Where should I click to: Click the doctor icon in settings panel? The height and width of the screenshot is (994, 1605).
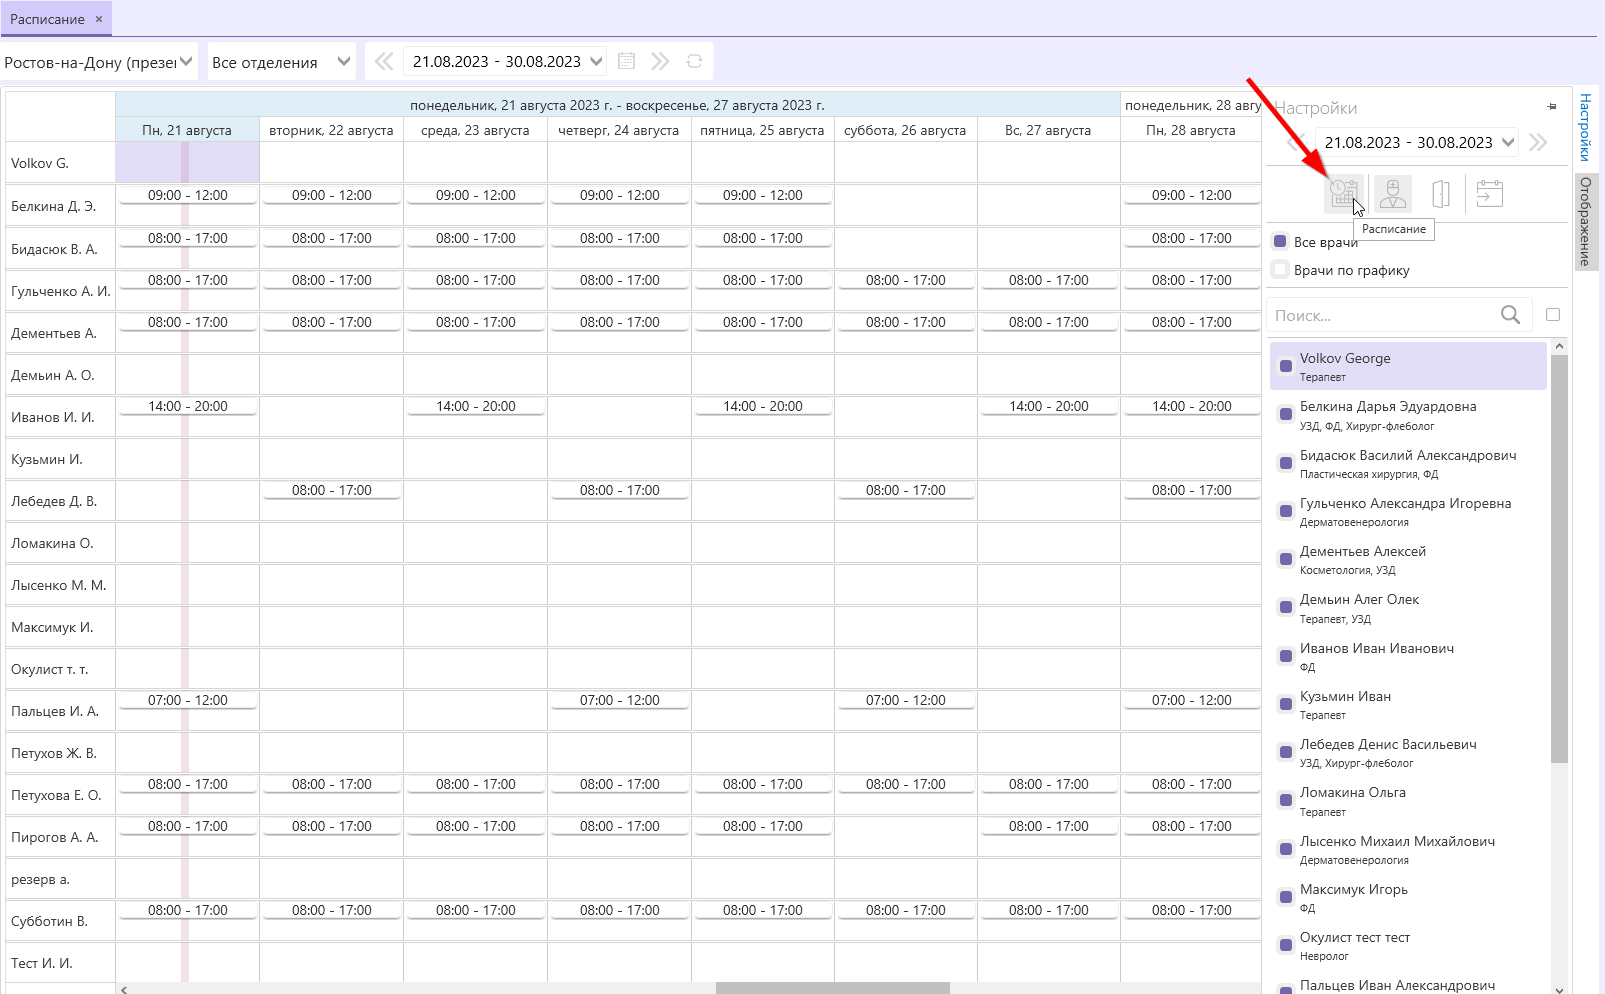pyautogui.click(x=1393, y=193)
